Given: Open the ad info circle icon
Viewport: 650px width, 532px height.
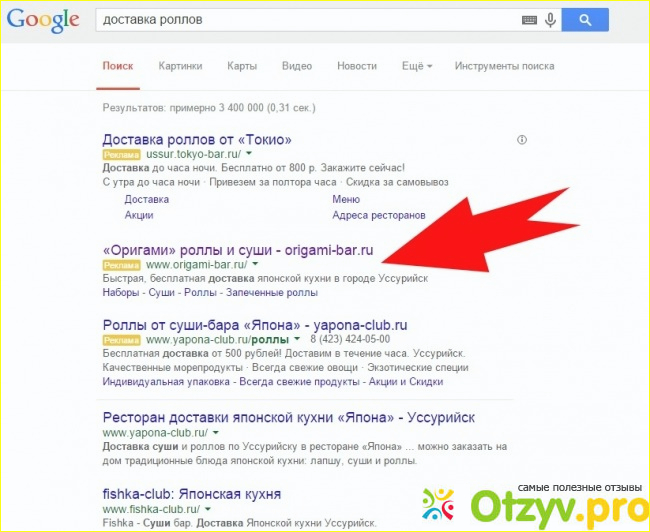Looking at the screenshot, I should click(x=522, y=140).
